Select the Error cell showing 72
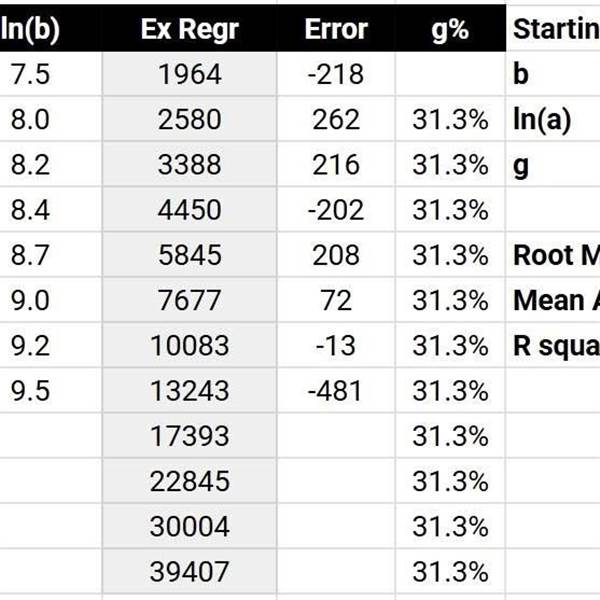 click(336, 300)
